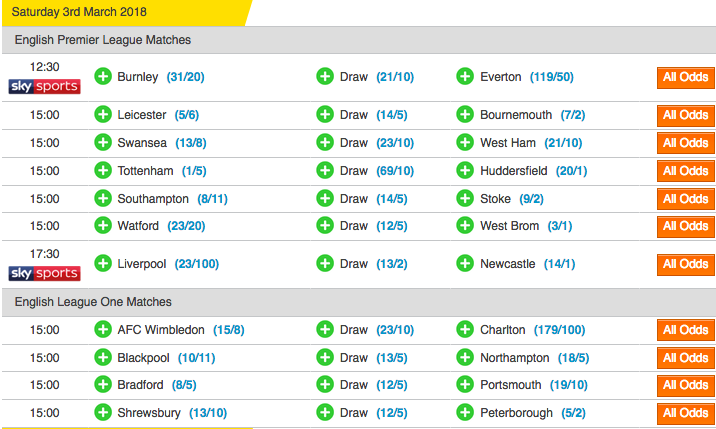Add AFC Wimbledon with the plus icon

(103, 329)
